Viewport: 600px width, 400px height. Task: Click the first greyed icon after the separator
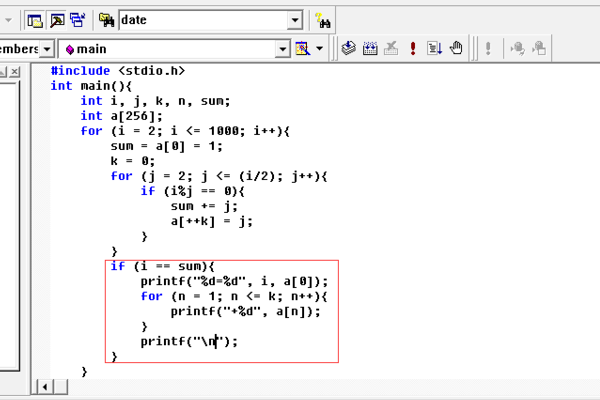[x=518, y=49]
